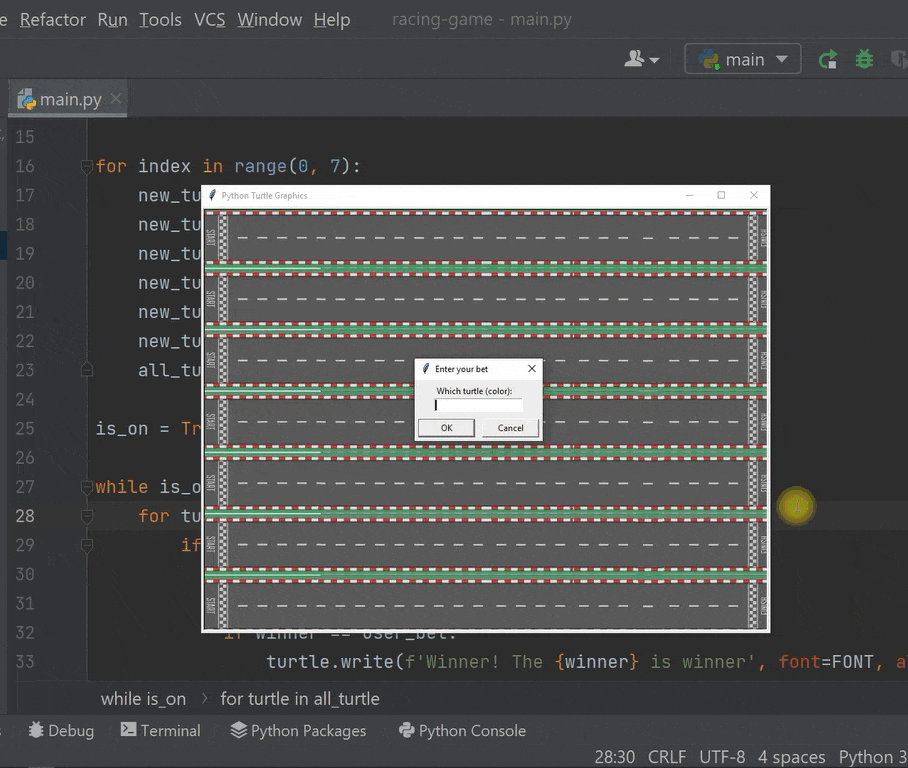Open the Python Packages panel

(x=298, y=731)
